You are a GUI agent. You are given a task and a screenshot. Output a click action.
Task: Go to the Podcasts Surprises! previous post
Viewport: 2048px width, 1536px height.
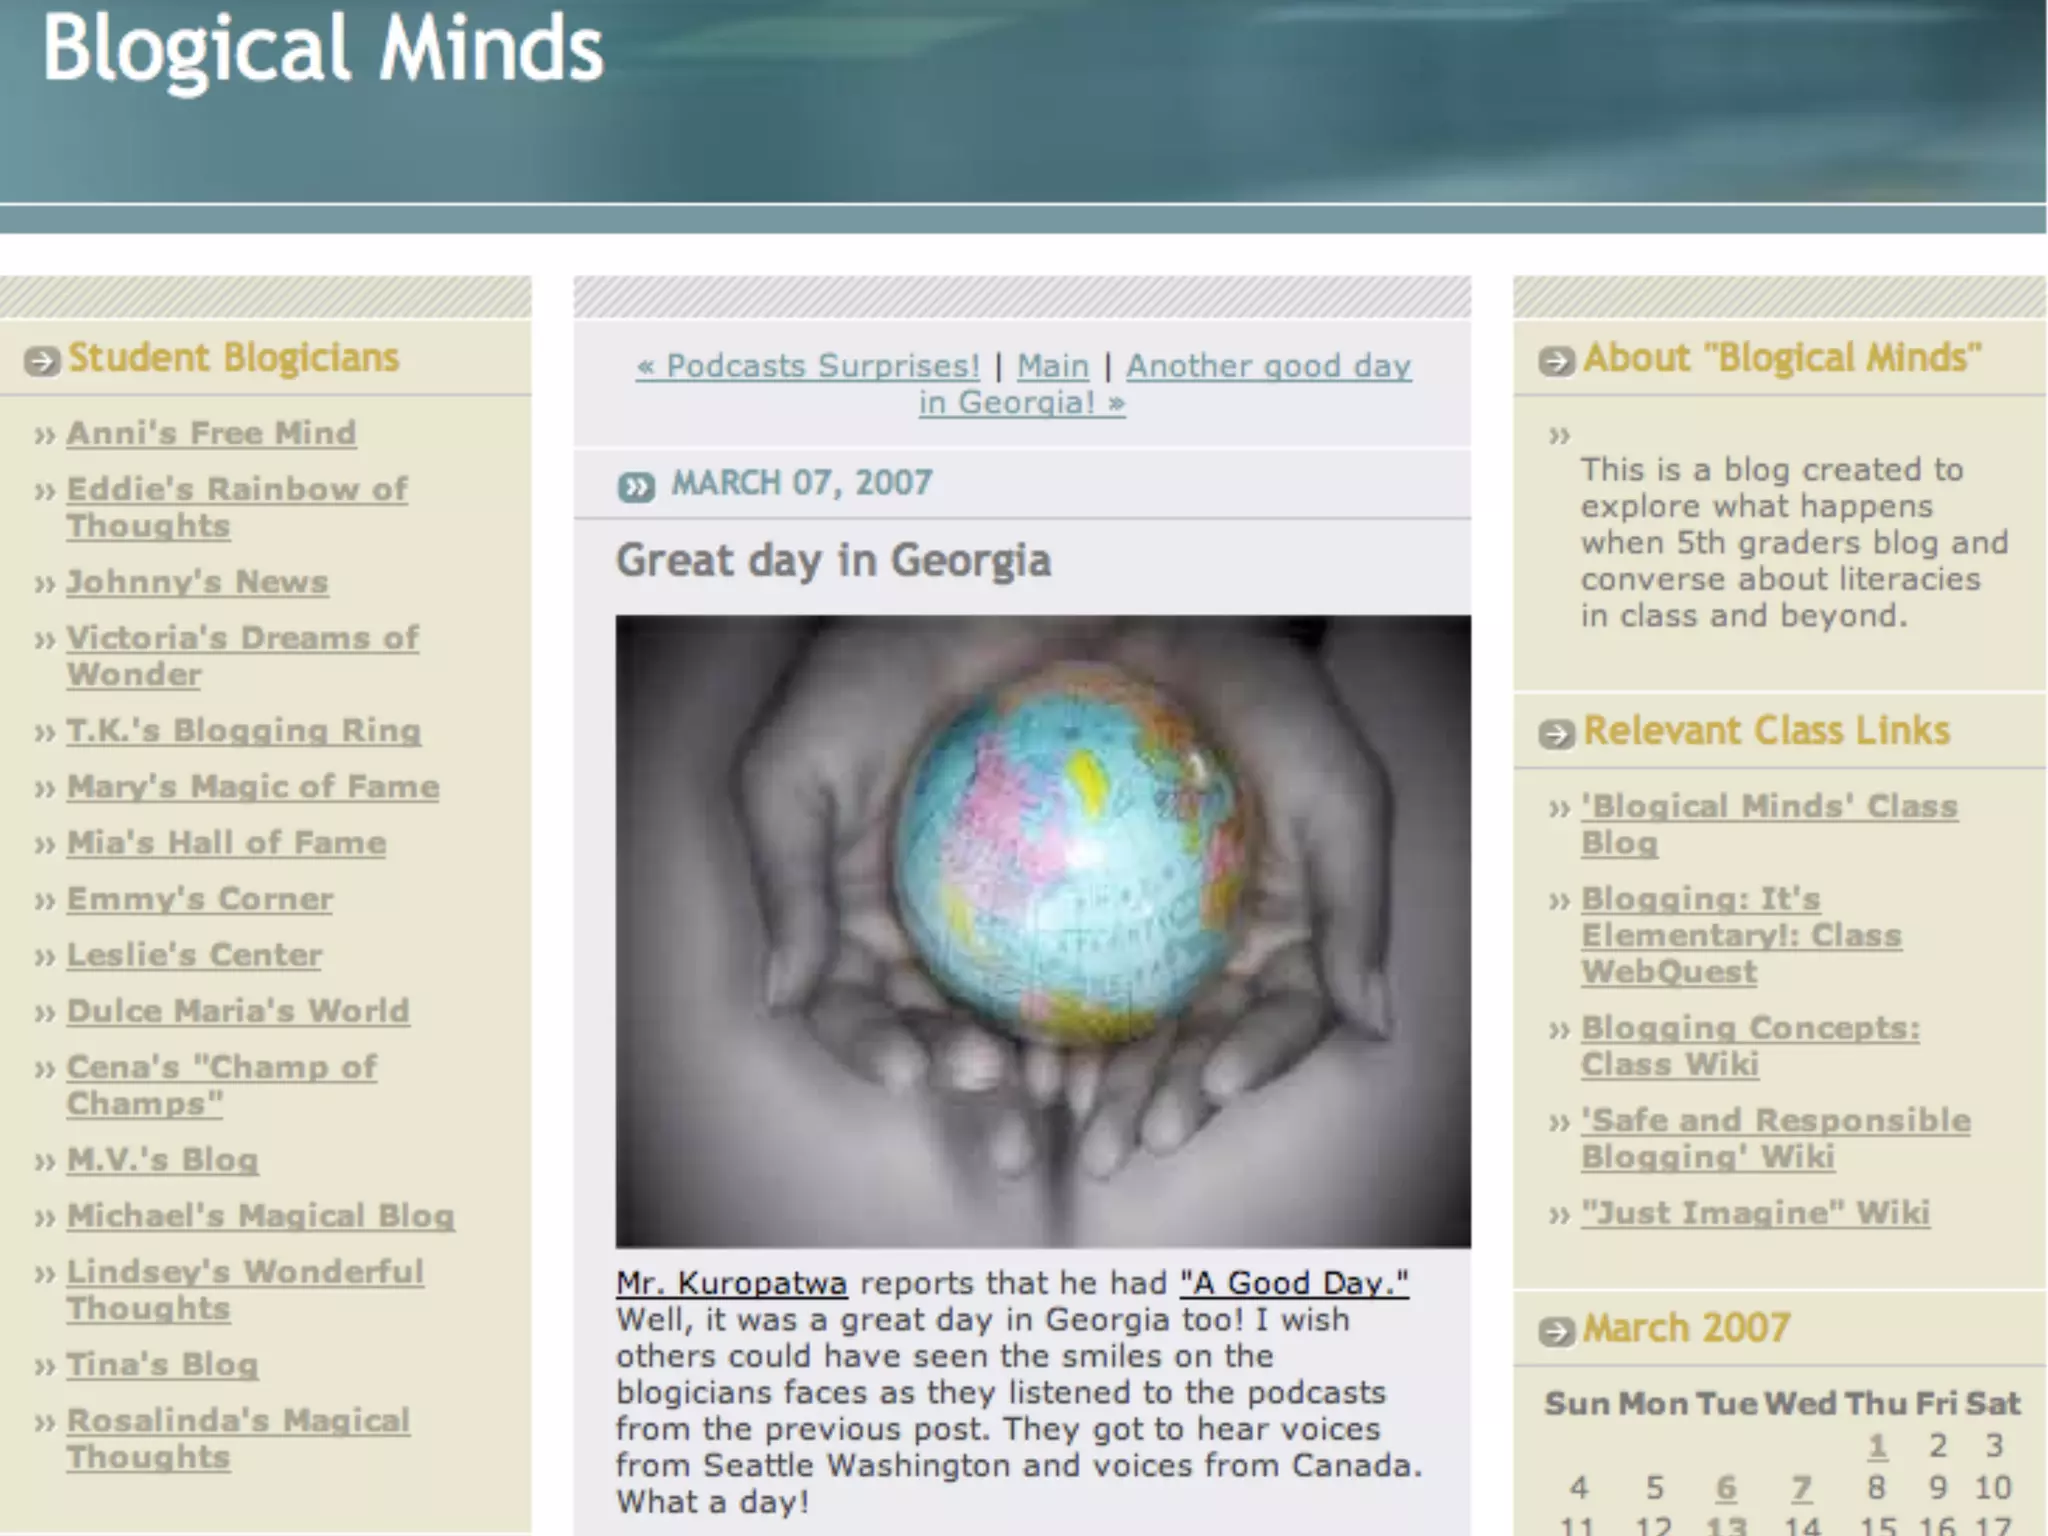click(808, 366)
